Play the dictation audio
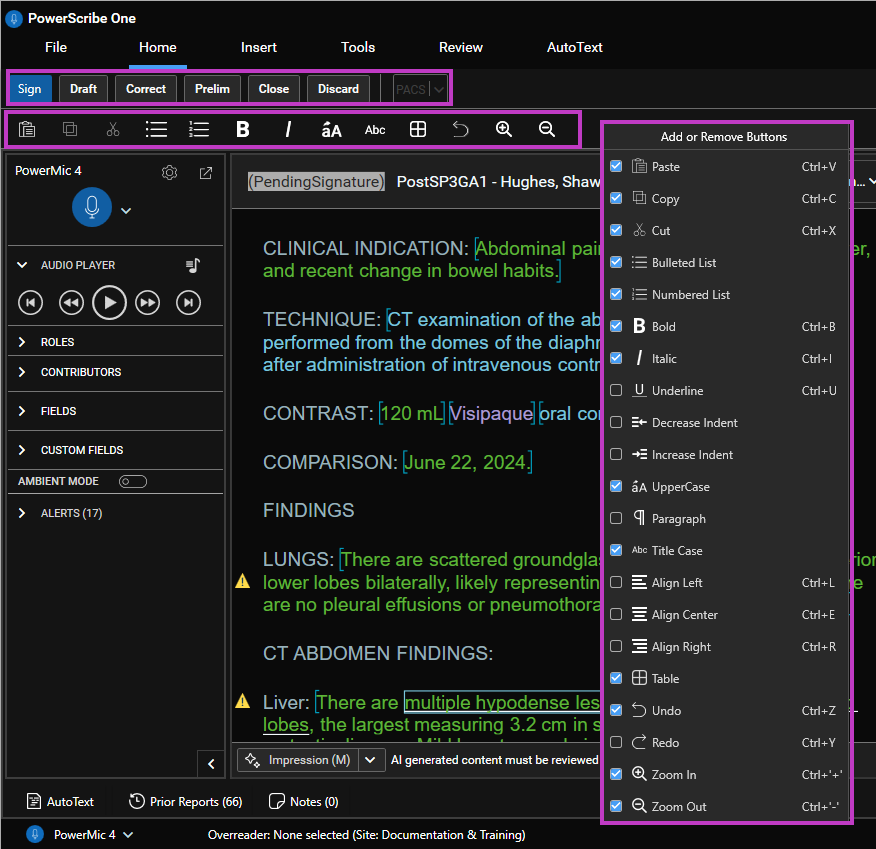Image resolution: width=876 pixels, height=849 pixels. (x=110, y=303)
